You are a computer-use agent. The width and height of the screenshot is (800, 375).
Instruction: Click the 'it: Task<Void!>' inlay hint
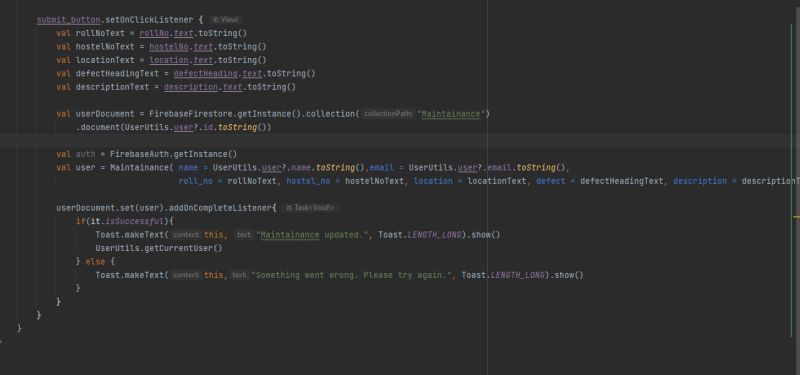[310, 208]
